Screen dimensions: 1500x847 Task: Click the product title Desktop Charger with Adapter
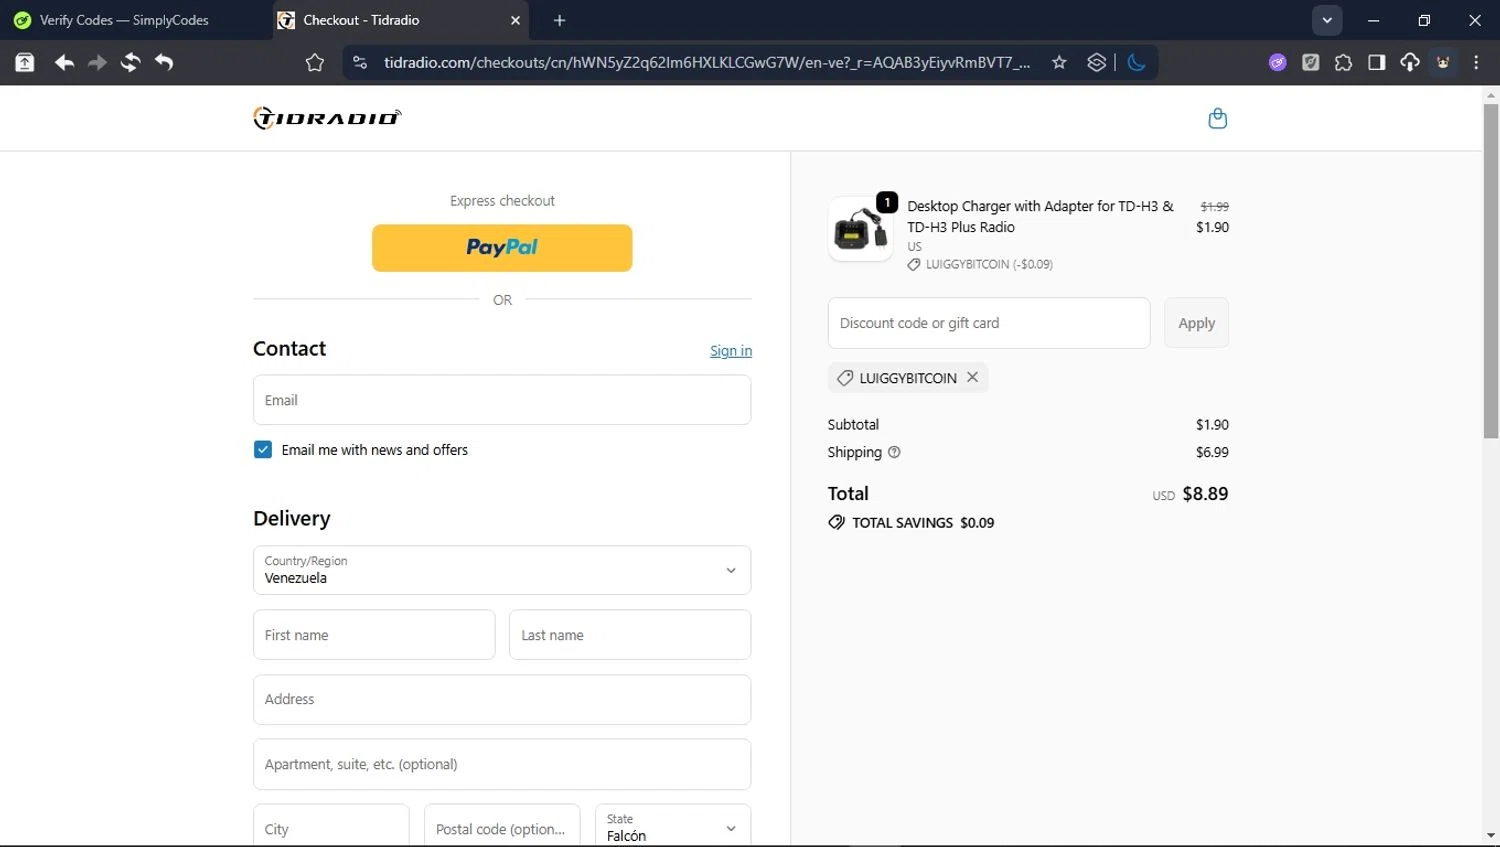[1040, 216]
